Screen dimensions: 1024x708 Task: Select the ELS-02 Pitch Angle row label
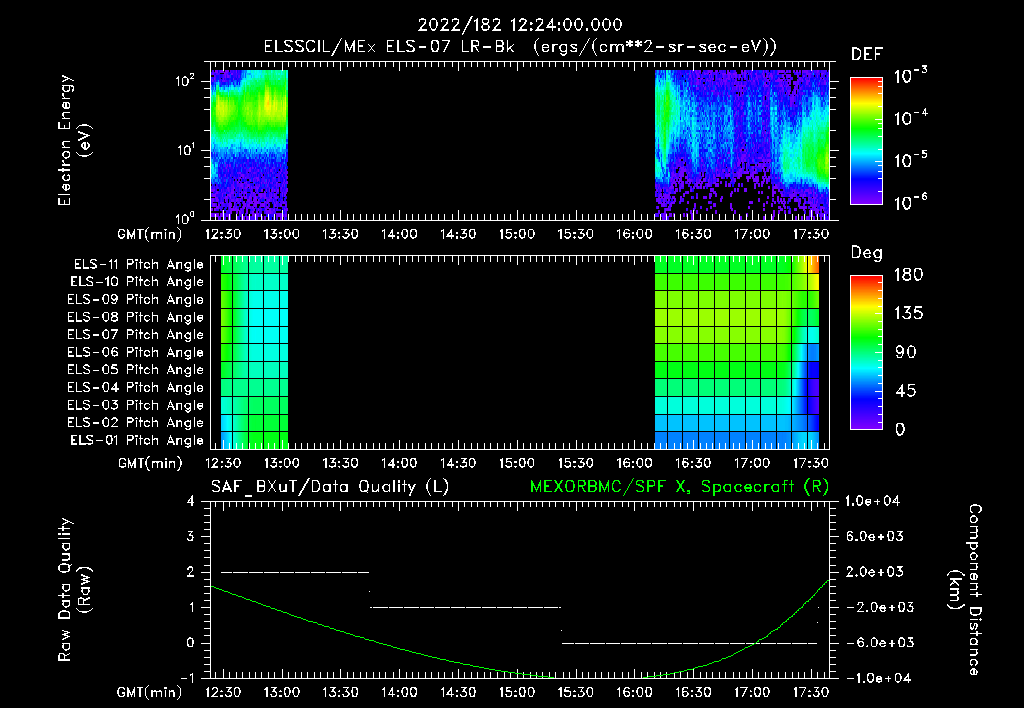coord(135,423)
